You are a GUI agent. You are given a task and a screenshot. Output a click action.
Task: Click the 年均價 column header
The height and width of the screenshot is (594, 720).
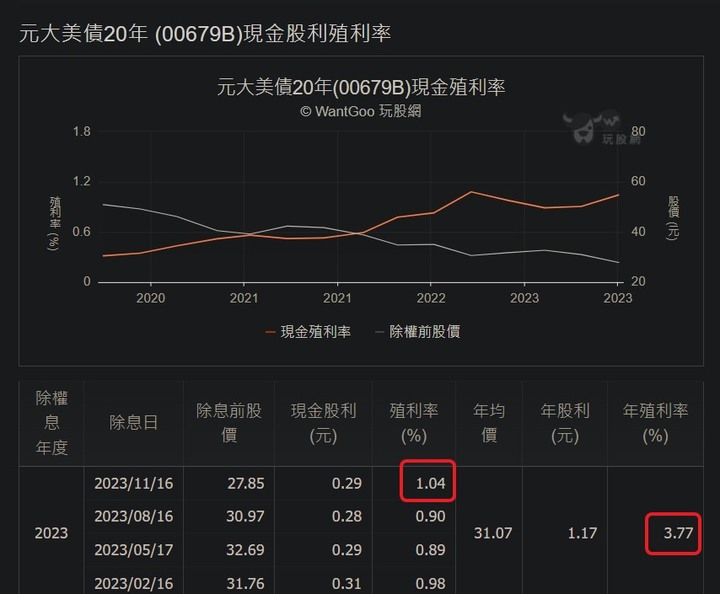[x=489, y=423]
